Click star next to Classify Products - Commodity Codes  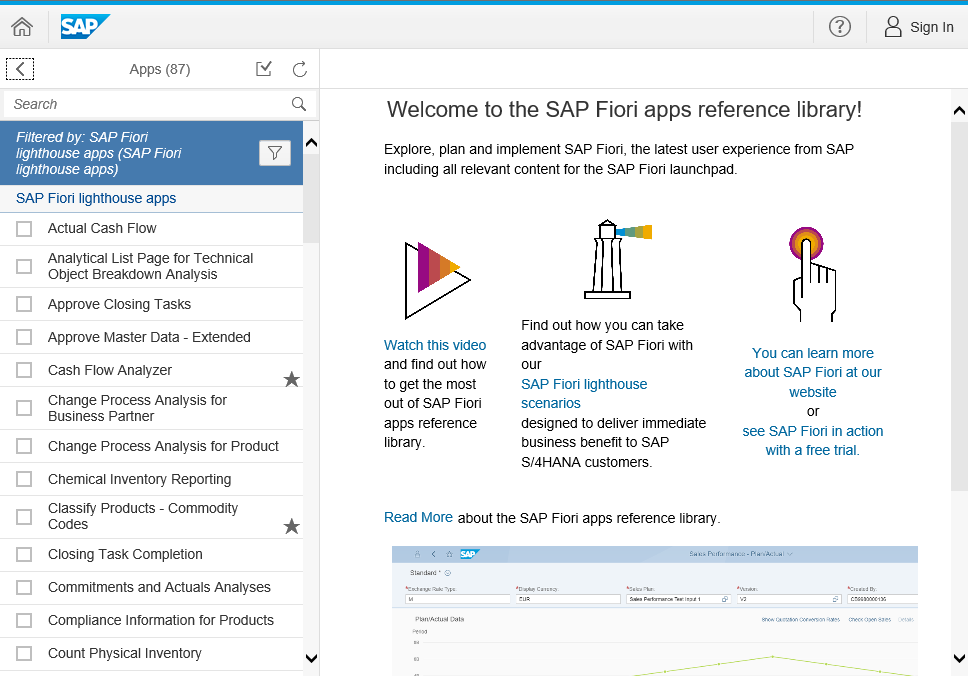point(291,526)
